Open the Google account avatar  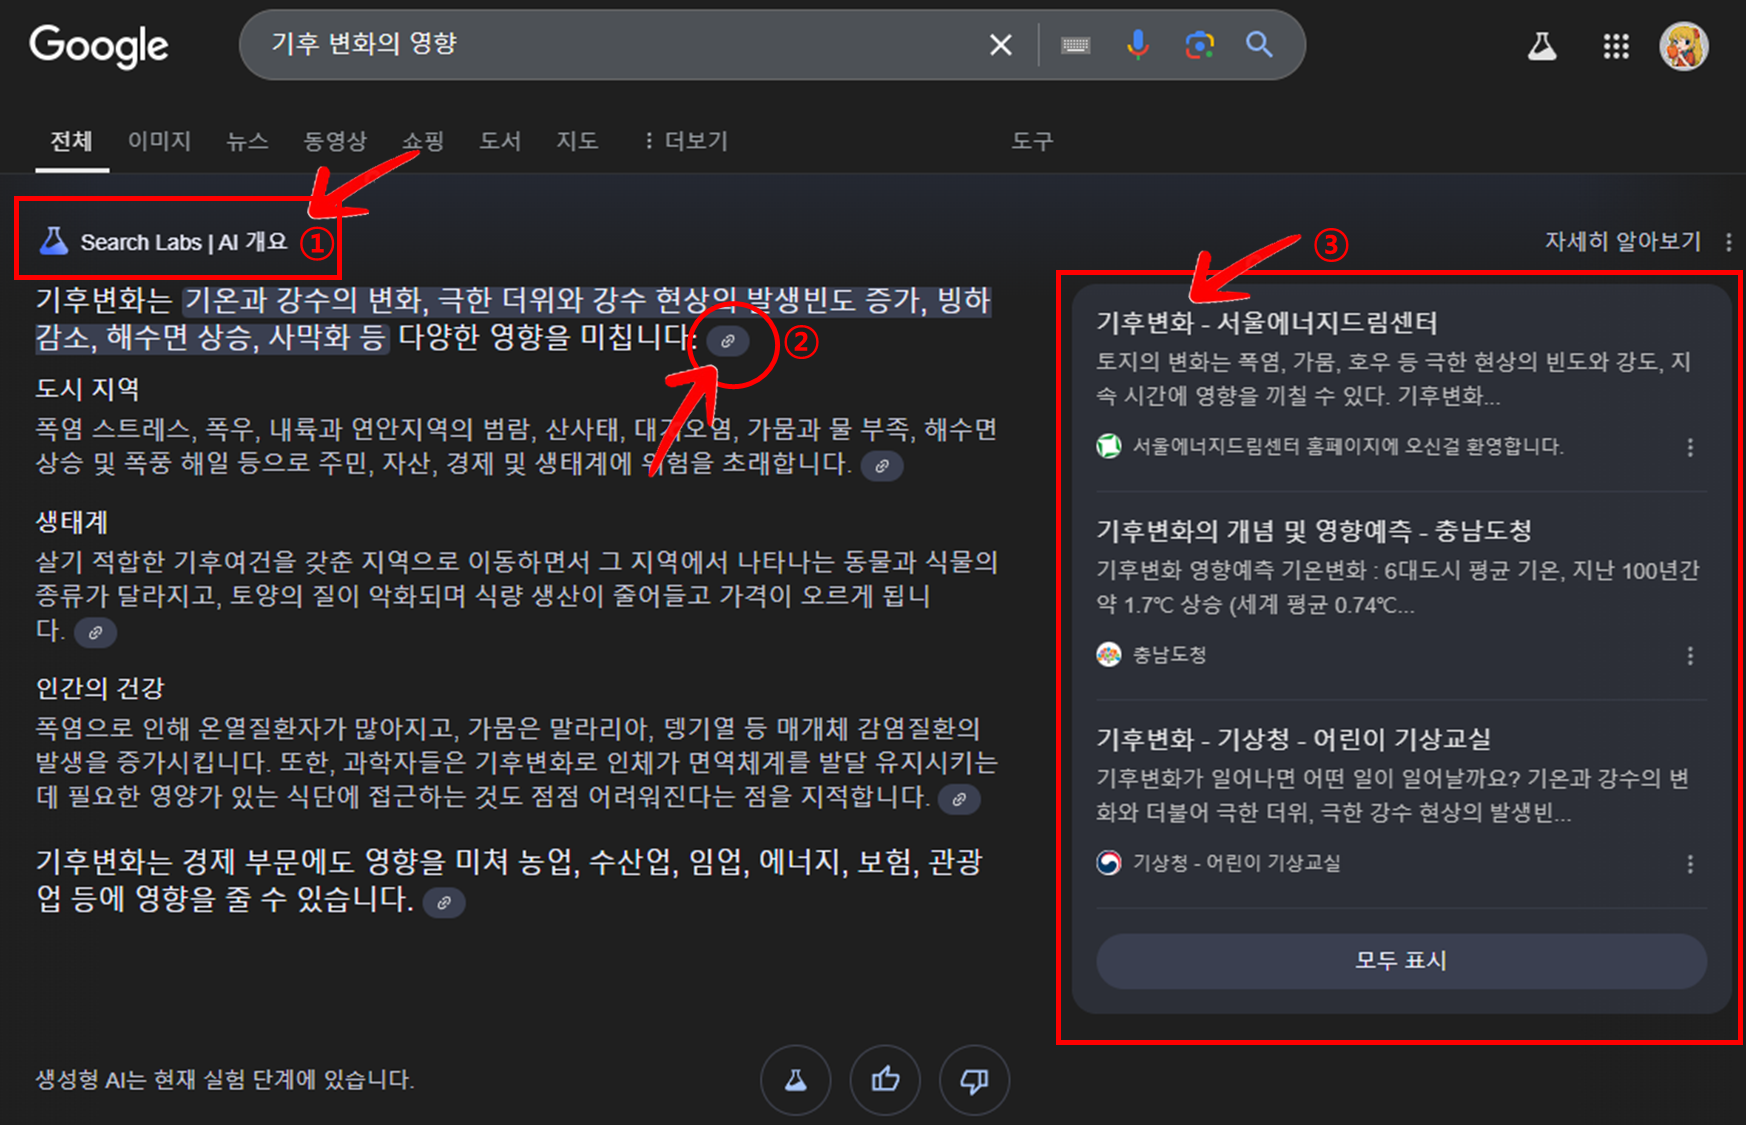(x=1684, y=46)
